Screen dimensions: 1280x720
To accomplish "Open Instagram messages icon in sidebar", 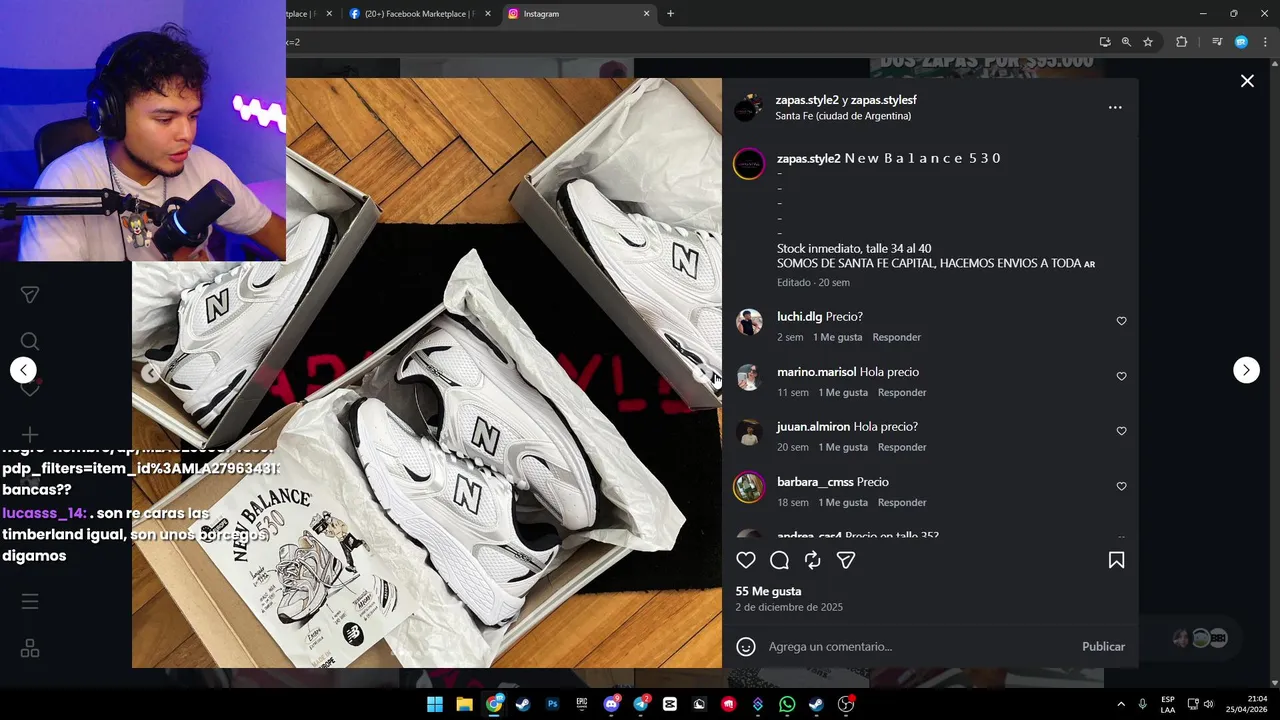I will [x=30, y=295].
